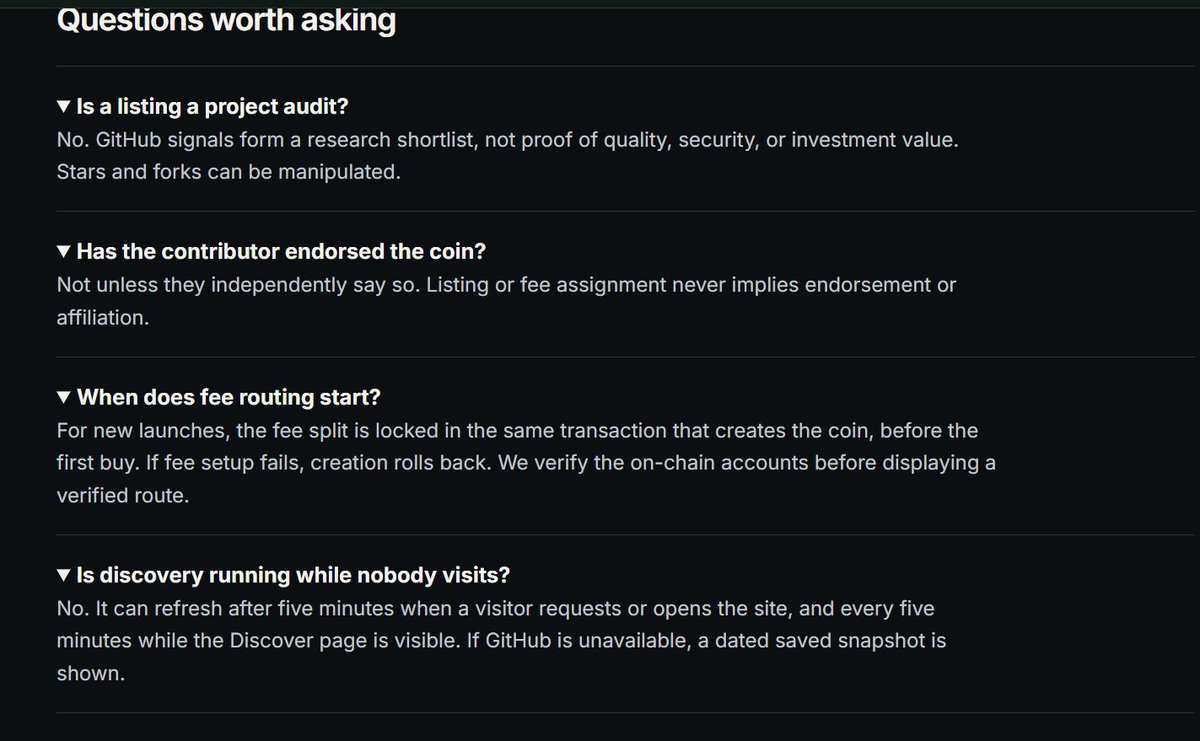Collapse the triangle beside "Is discovery running while nobody visits?"

pos(64,575)
